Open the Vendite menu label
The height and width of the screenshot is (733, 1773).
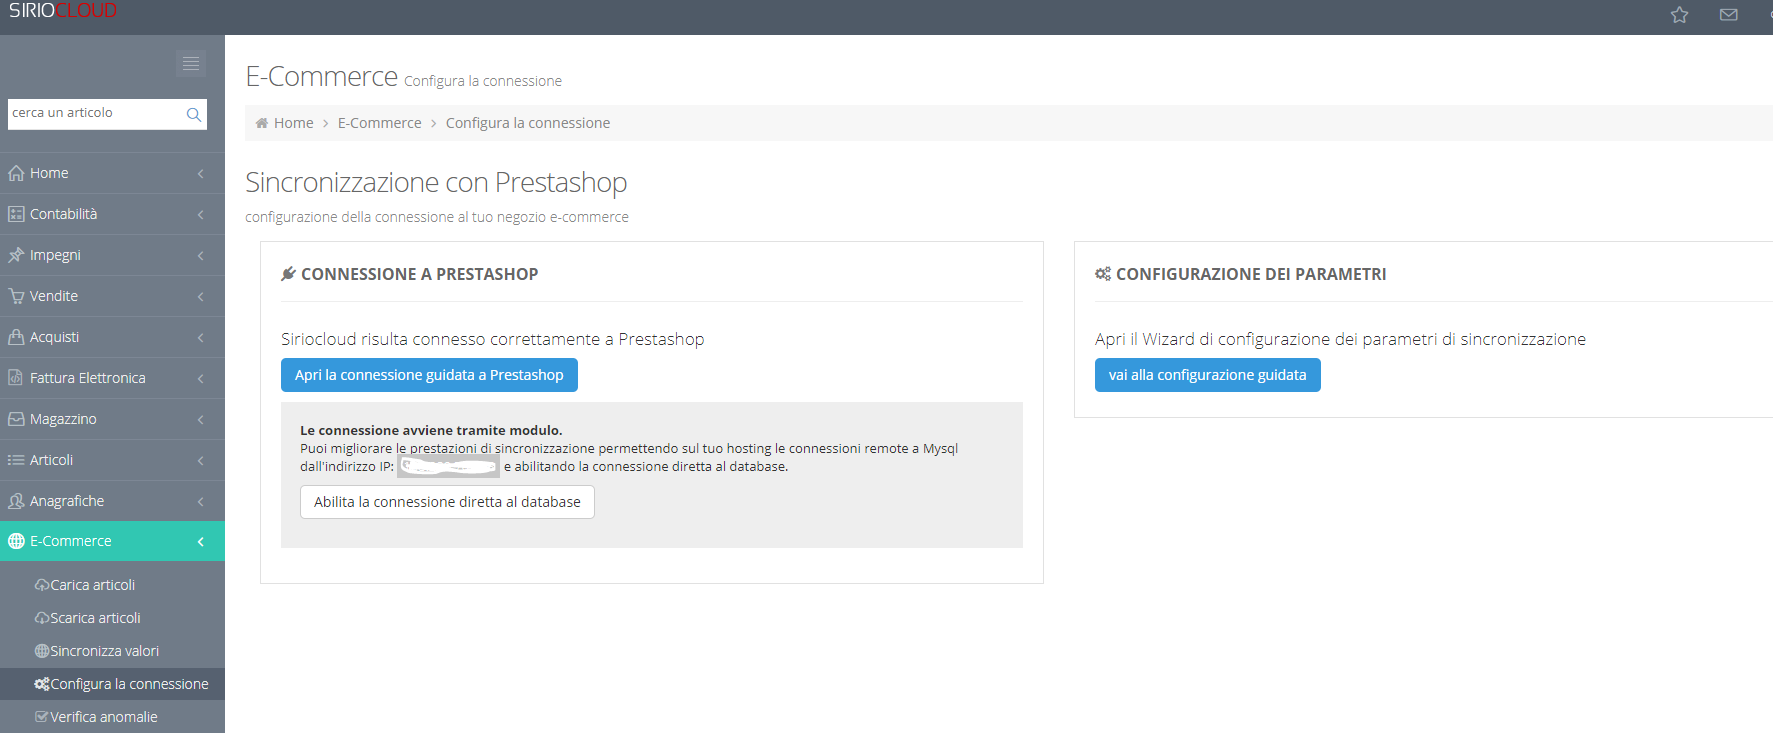(54, 296)
